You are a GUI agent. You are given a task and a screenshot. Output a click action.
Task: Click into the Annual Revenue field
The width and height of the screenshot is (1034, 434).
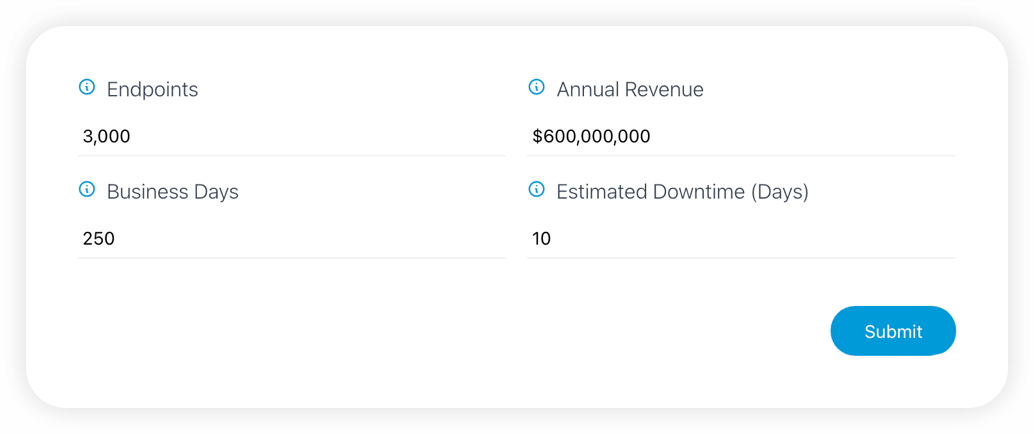741,137
